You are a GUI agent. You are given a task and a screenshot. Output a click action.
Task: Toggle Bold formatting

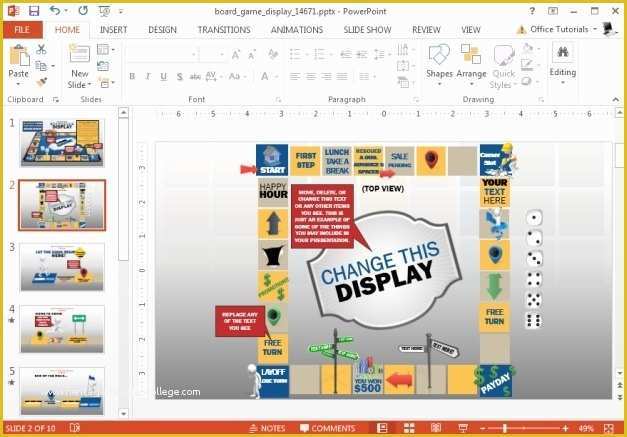tap(132, 76)
